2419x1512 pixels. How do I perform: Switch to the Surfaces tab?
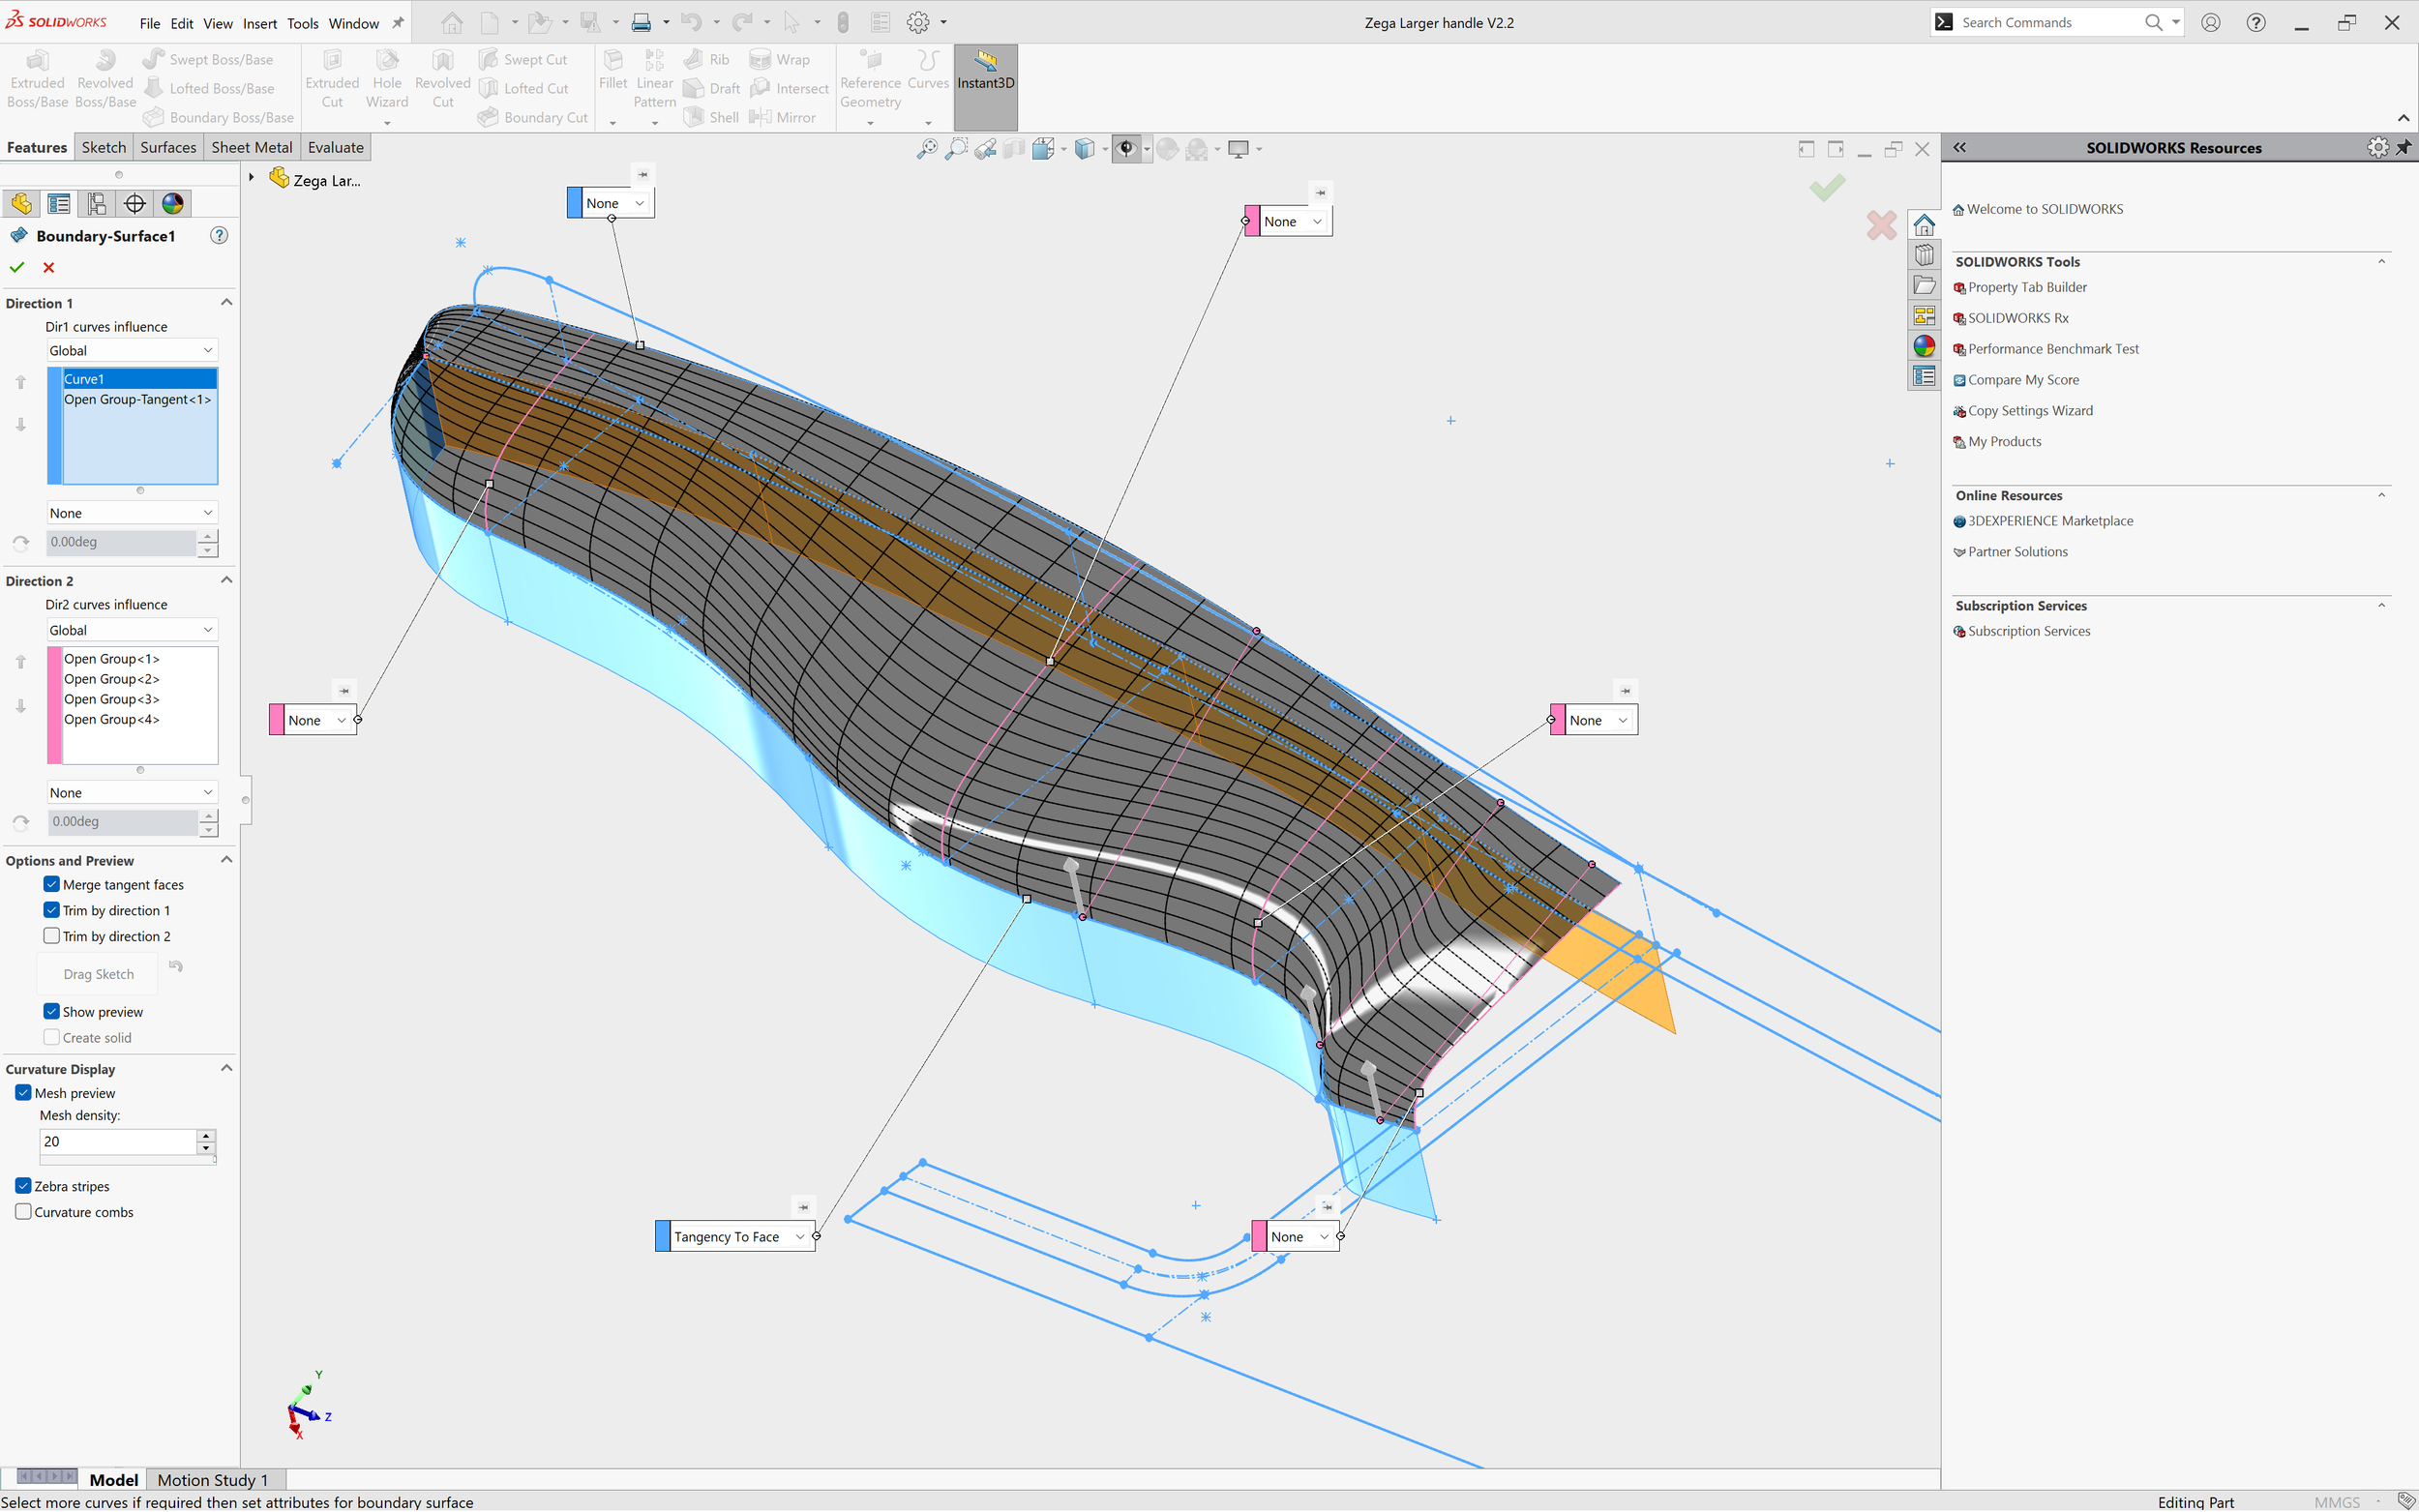pyautogui.click(x=168, y=147)
